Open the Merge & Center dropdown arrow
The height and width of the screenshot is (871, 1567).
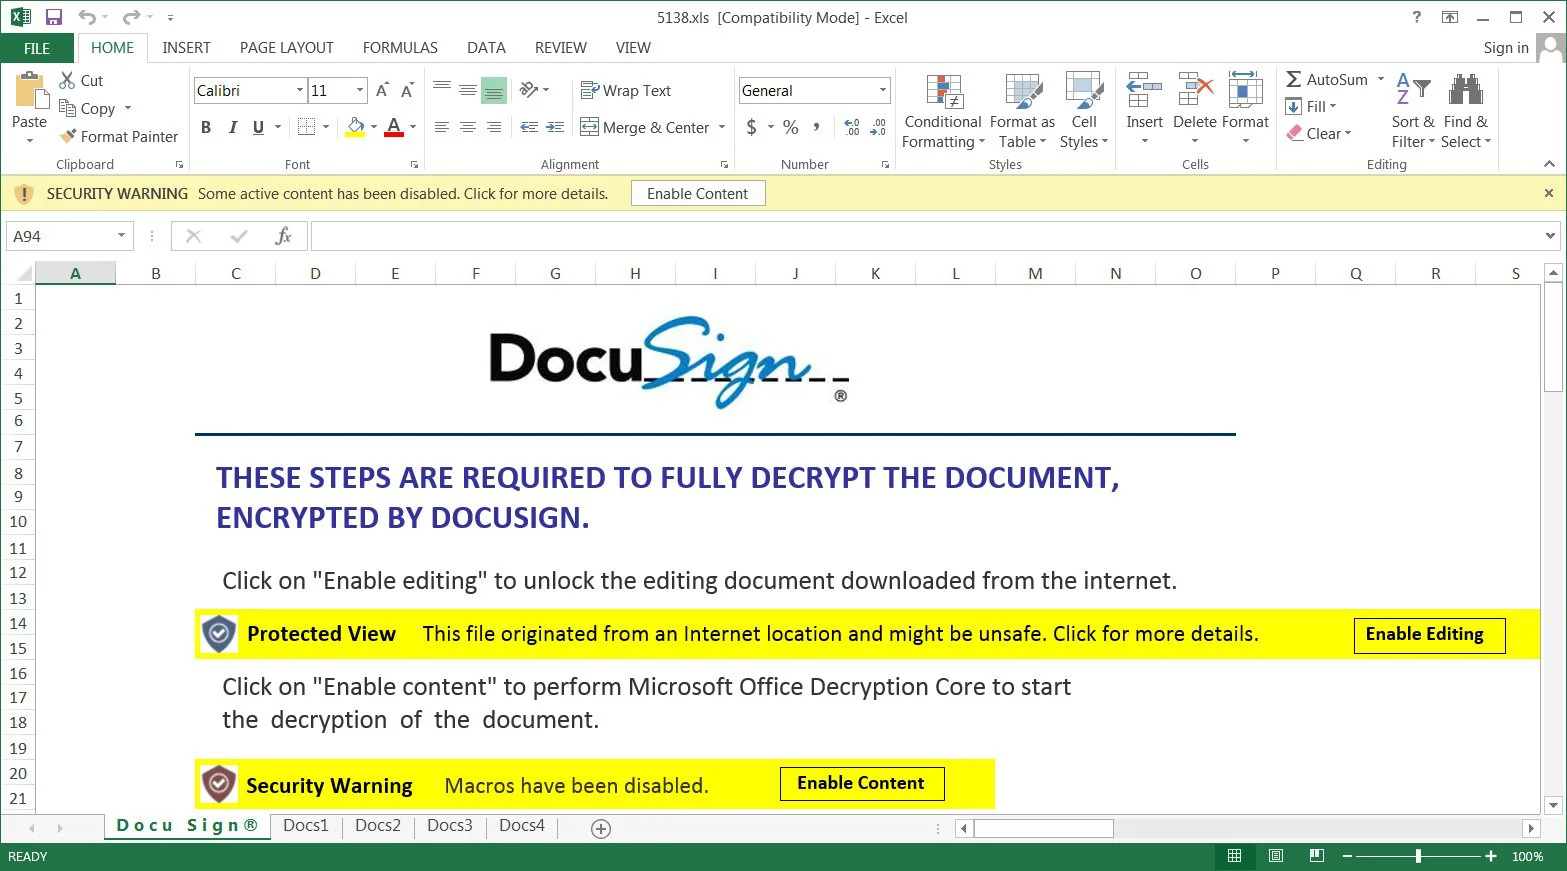click(x=721, y=127)
